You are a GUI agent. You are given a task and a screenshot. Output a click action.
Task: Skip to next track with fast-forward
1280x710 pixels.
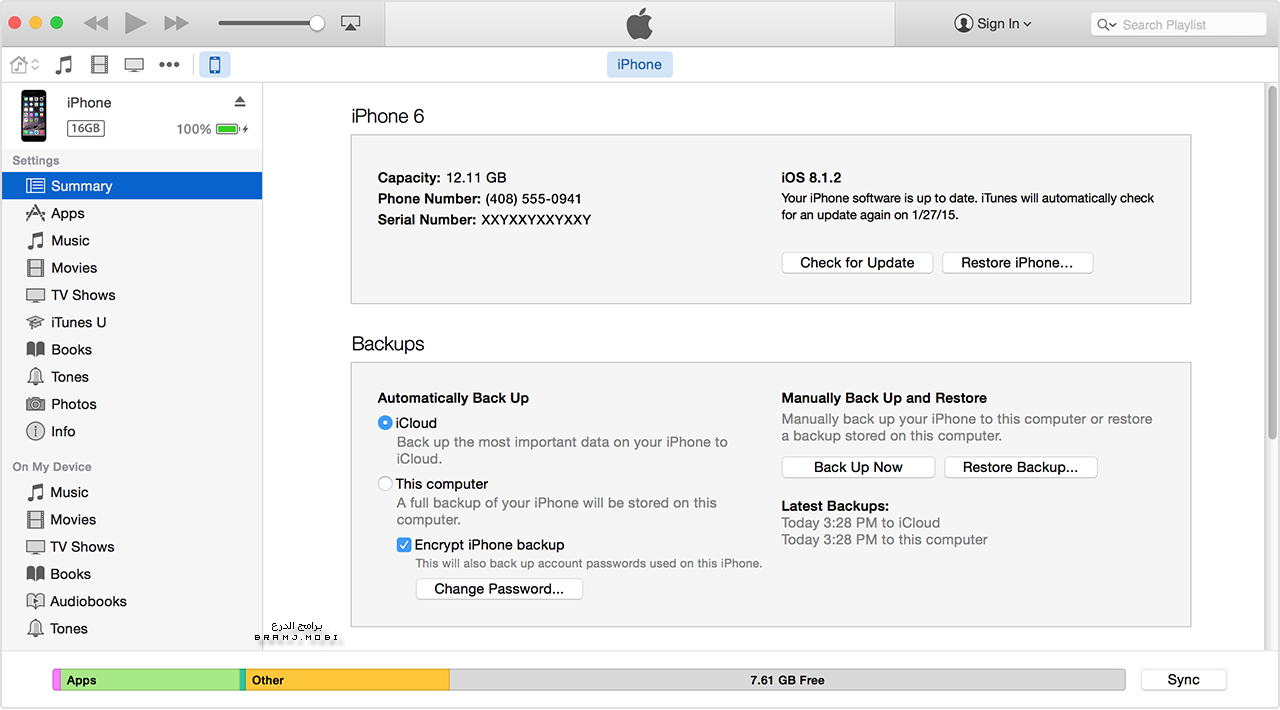pyautogui.click(x=176, y=23)
